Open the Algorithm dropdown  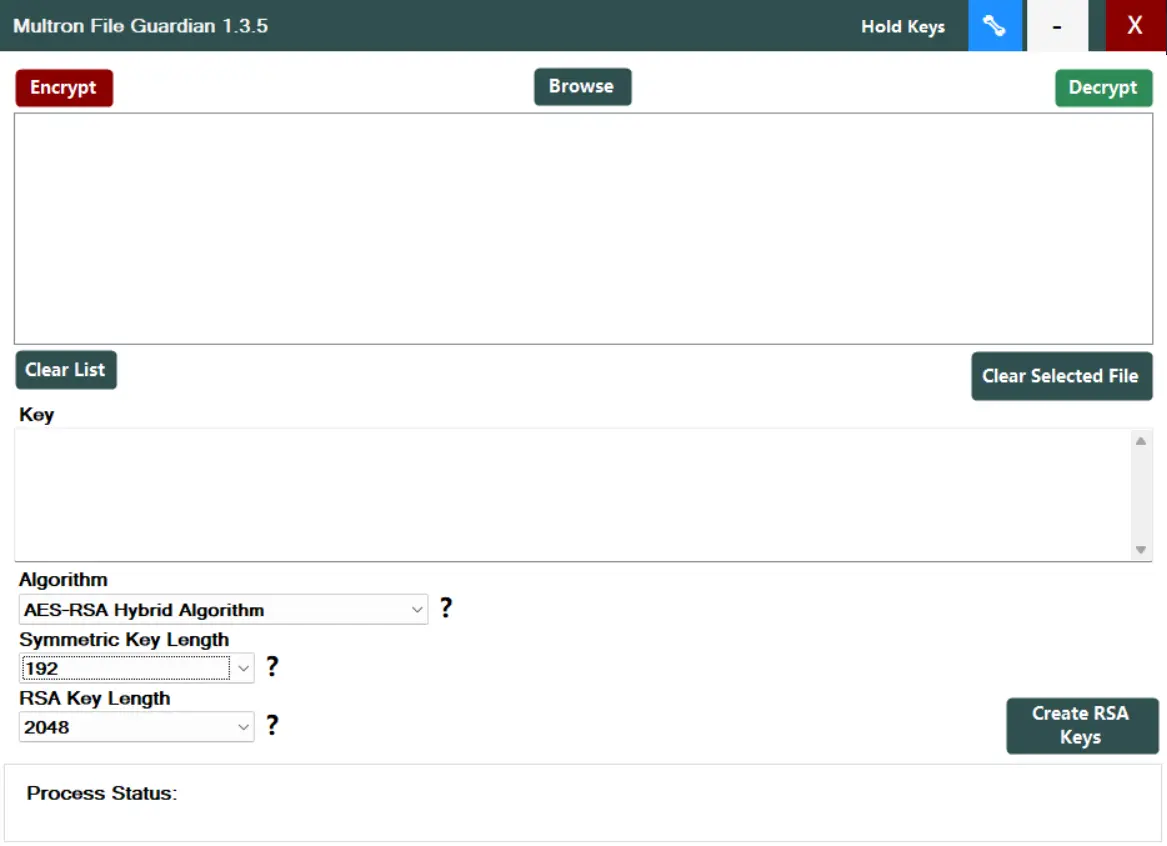[223, 609]
